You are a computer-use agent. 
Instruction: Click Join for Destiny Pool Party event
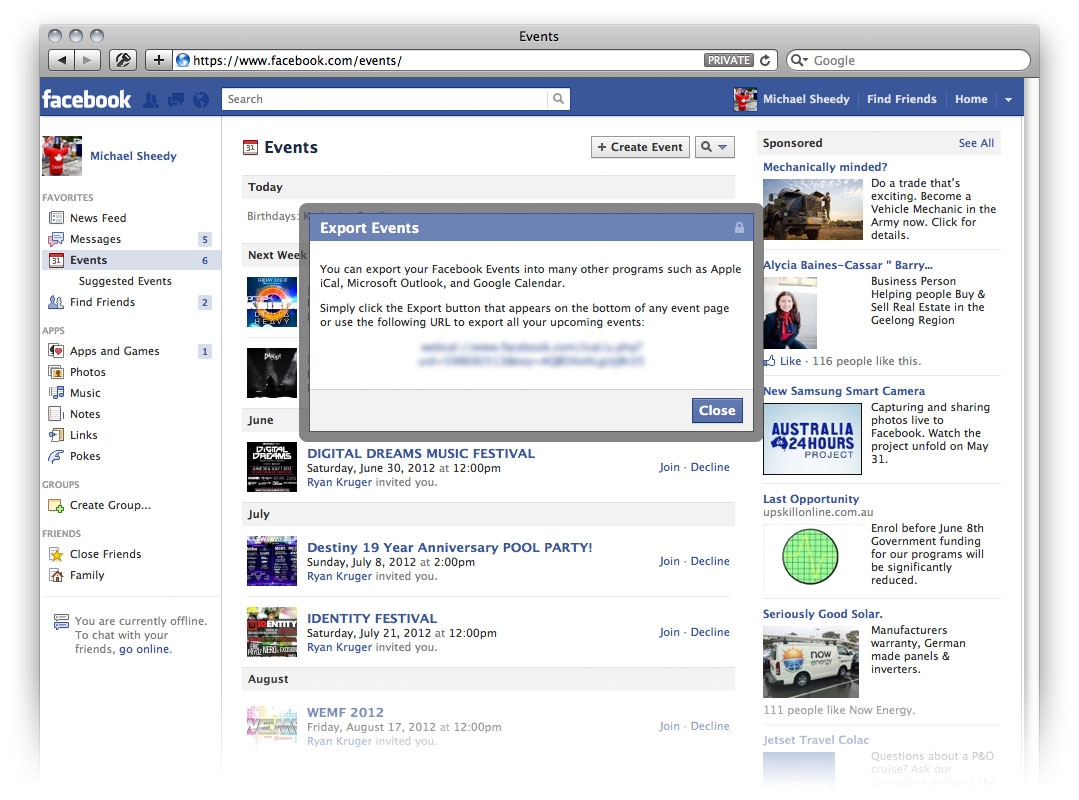click(669, 561)
